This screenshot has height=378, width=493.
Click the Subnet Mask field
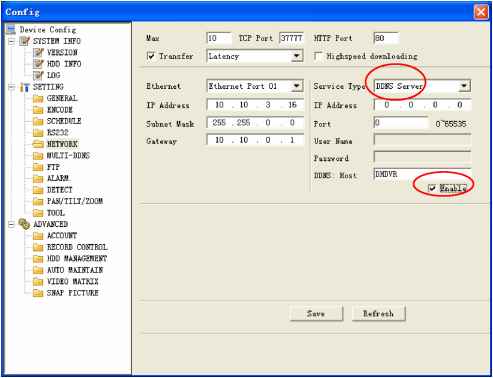(255, 123)
